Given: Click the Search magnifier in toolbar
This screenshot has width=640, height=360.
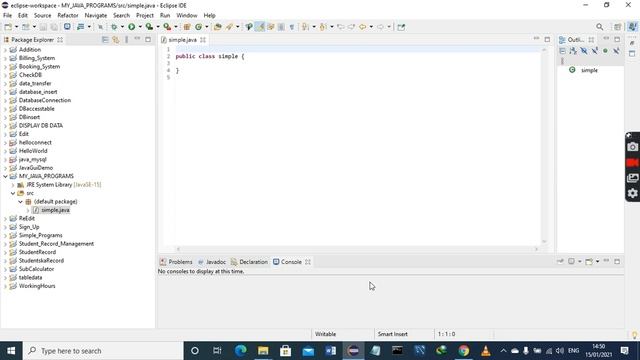Looking at the screenshot, I should pos(599,27).
